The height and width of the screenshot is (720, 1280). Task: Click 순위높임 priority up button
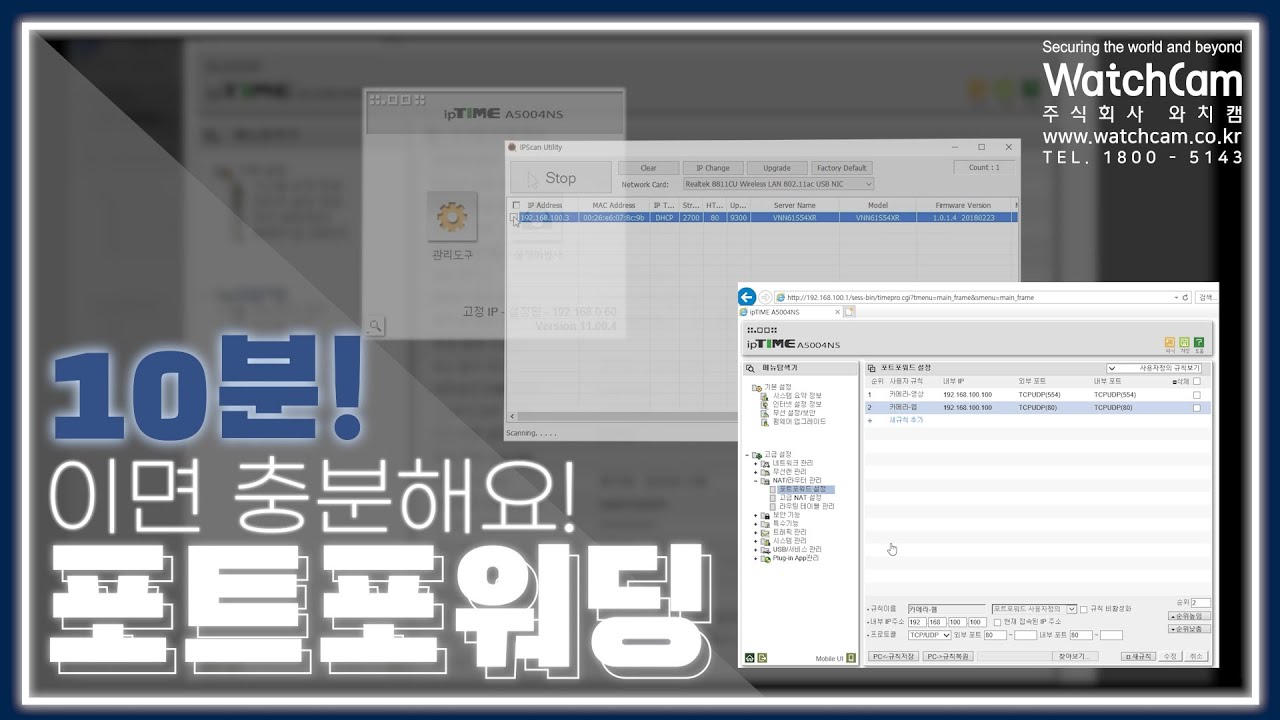pyautogui.click(x=1189, y=616)
